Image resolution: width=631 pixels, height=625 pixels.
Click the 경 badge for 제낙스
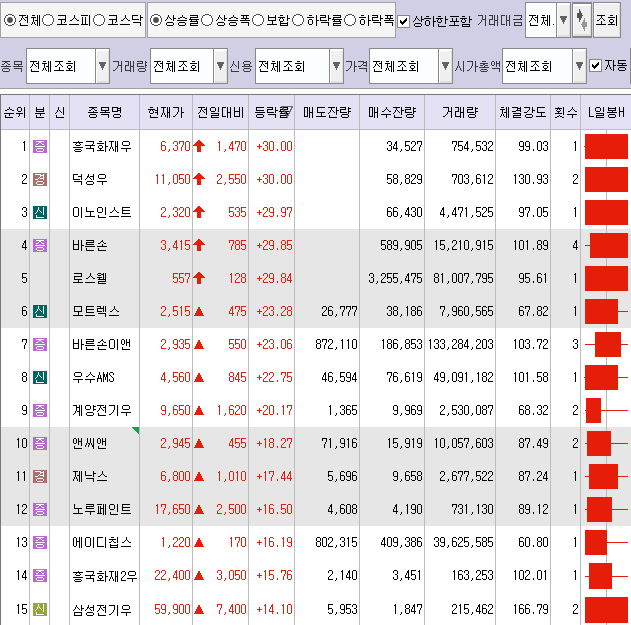tap(39, 476)
